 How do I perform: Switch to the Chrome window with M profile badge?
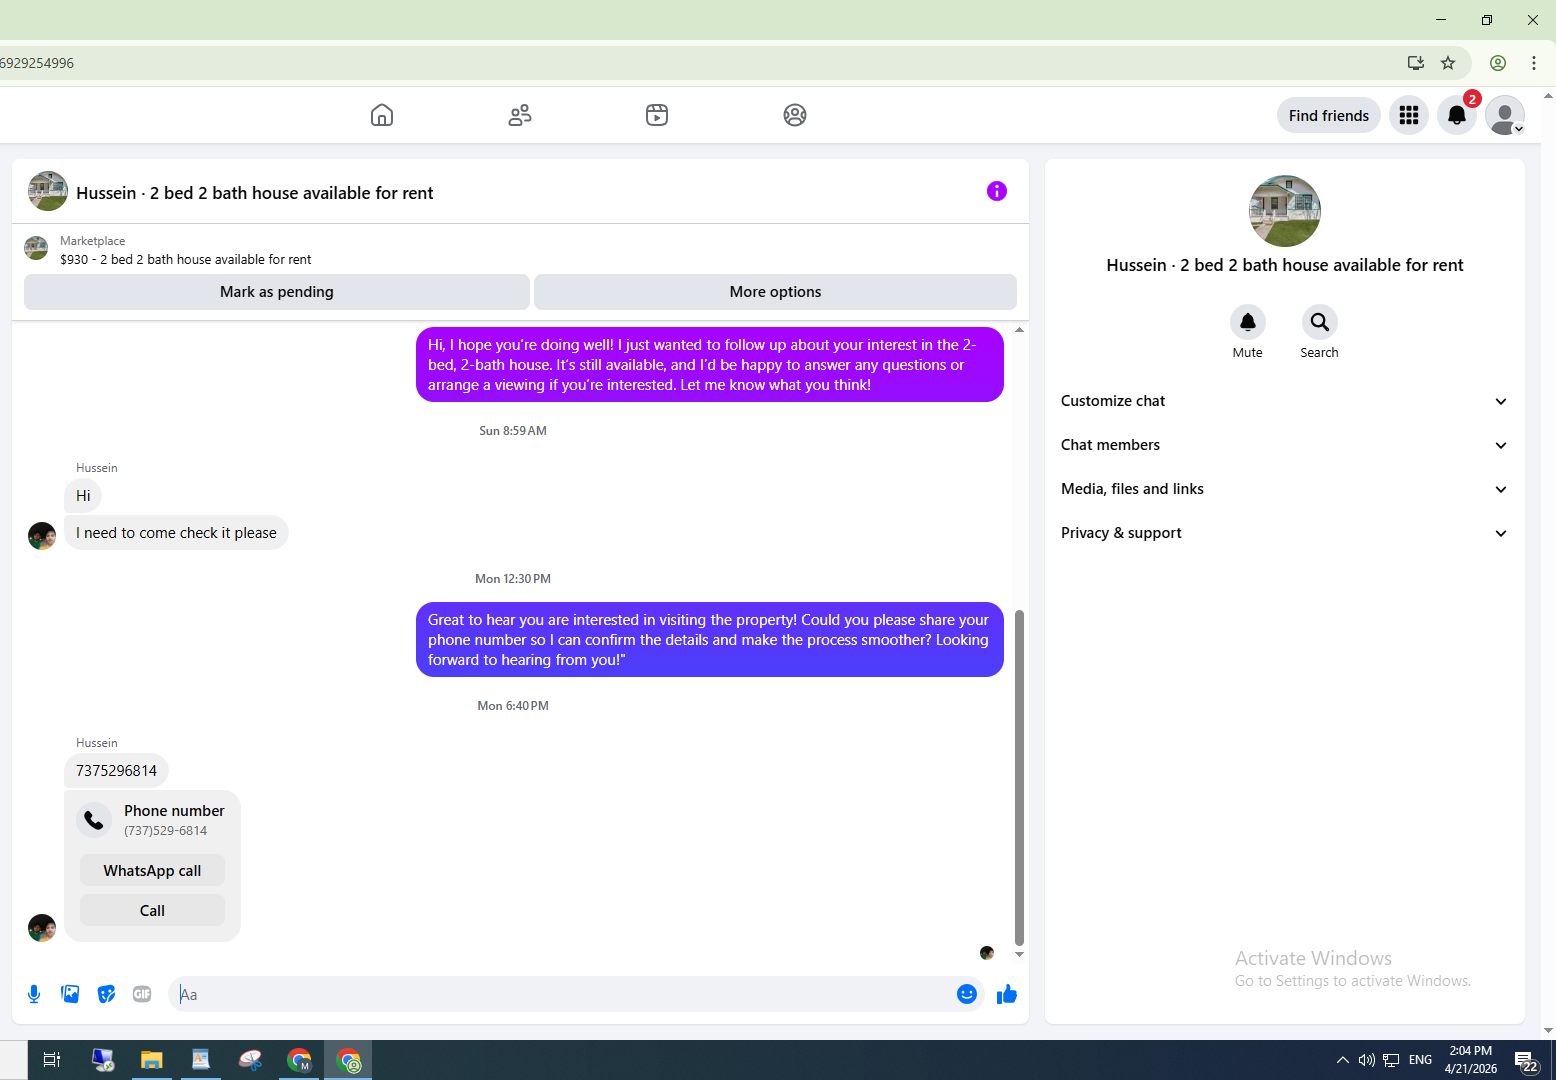pyautogui.click(x=299, y=1060)
